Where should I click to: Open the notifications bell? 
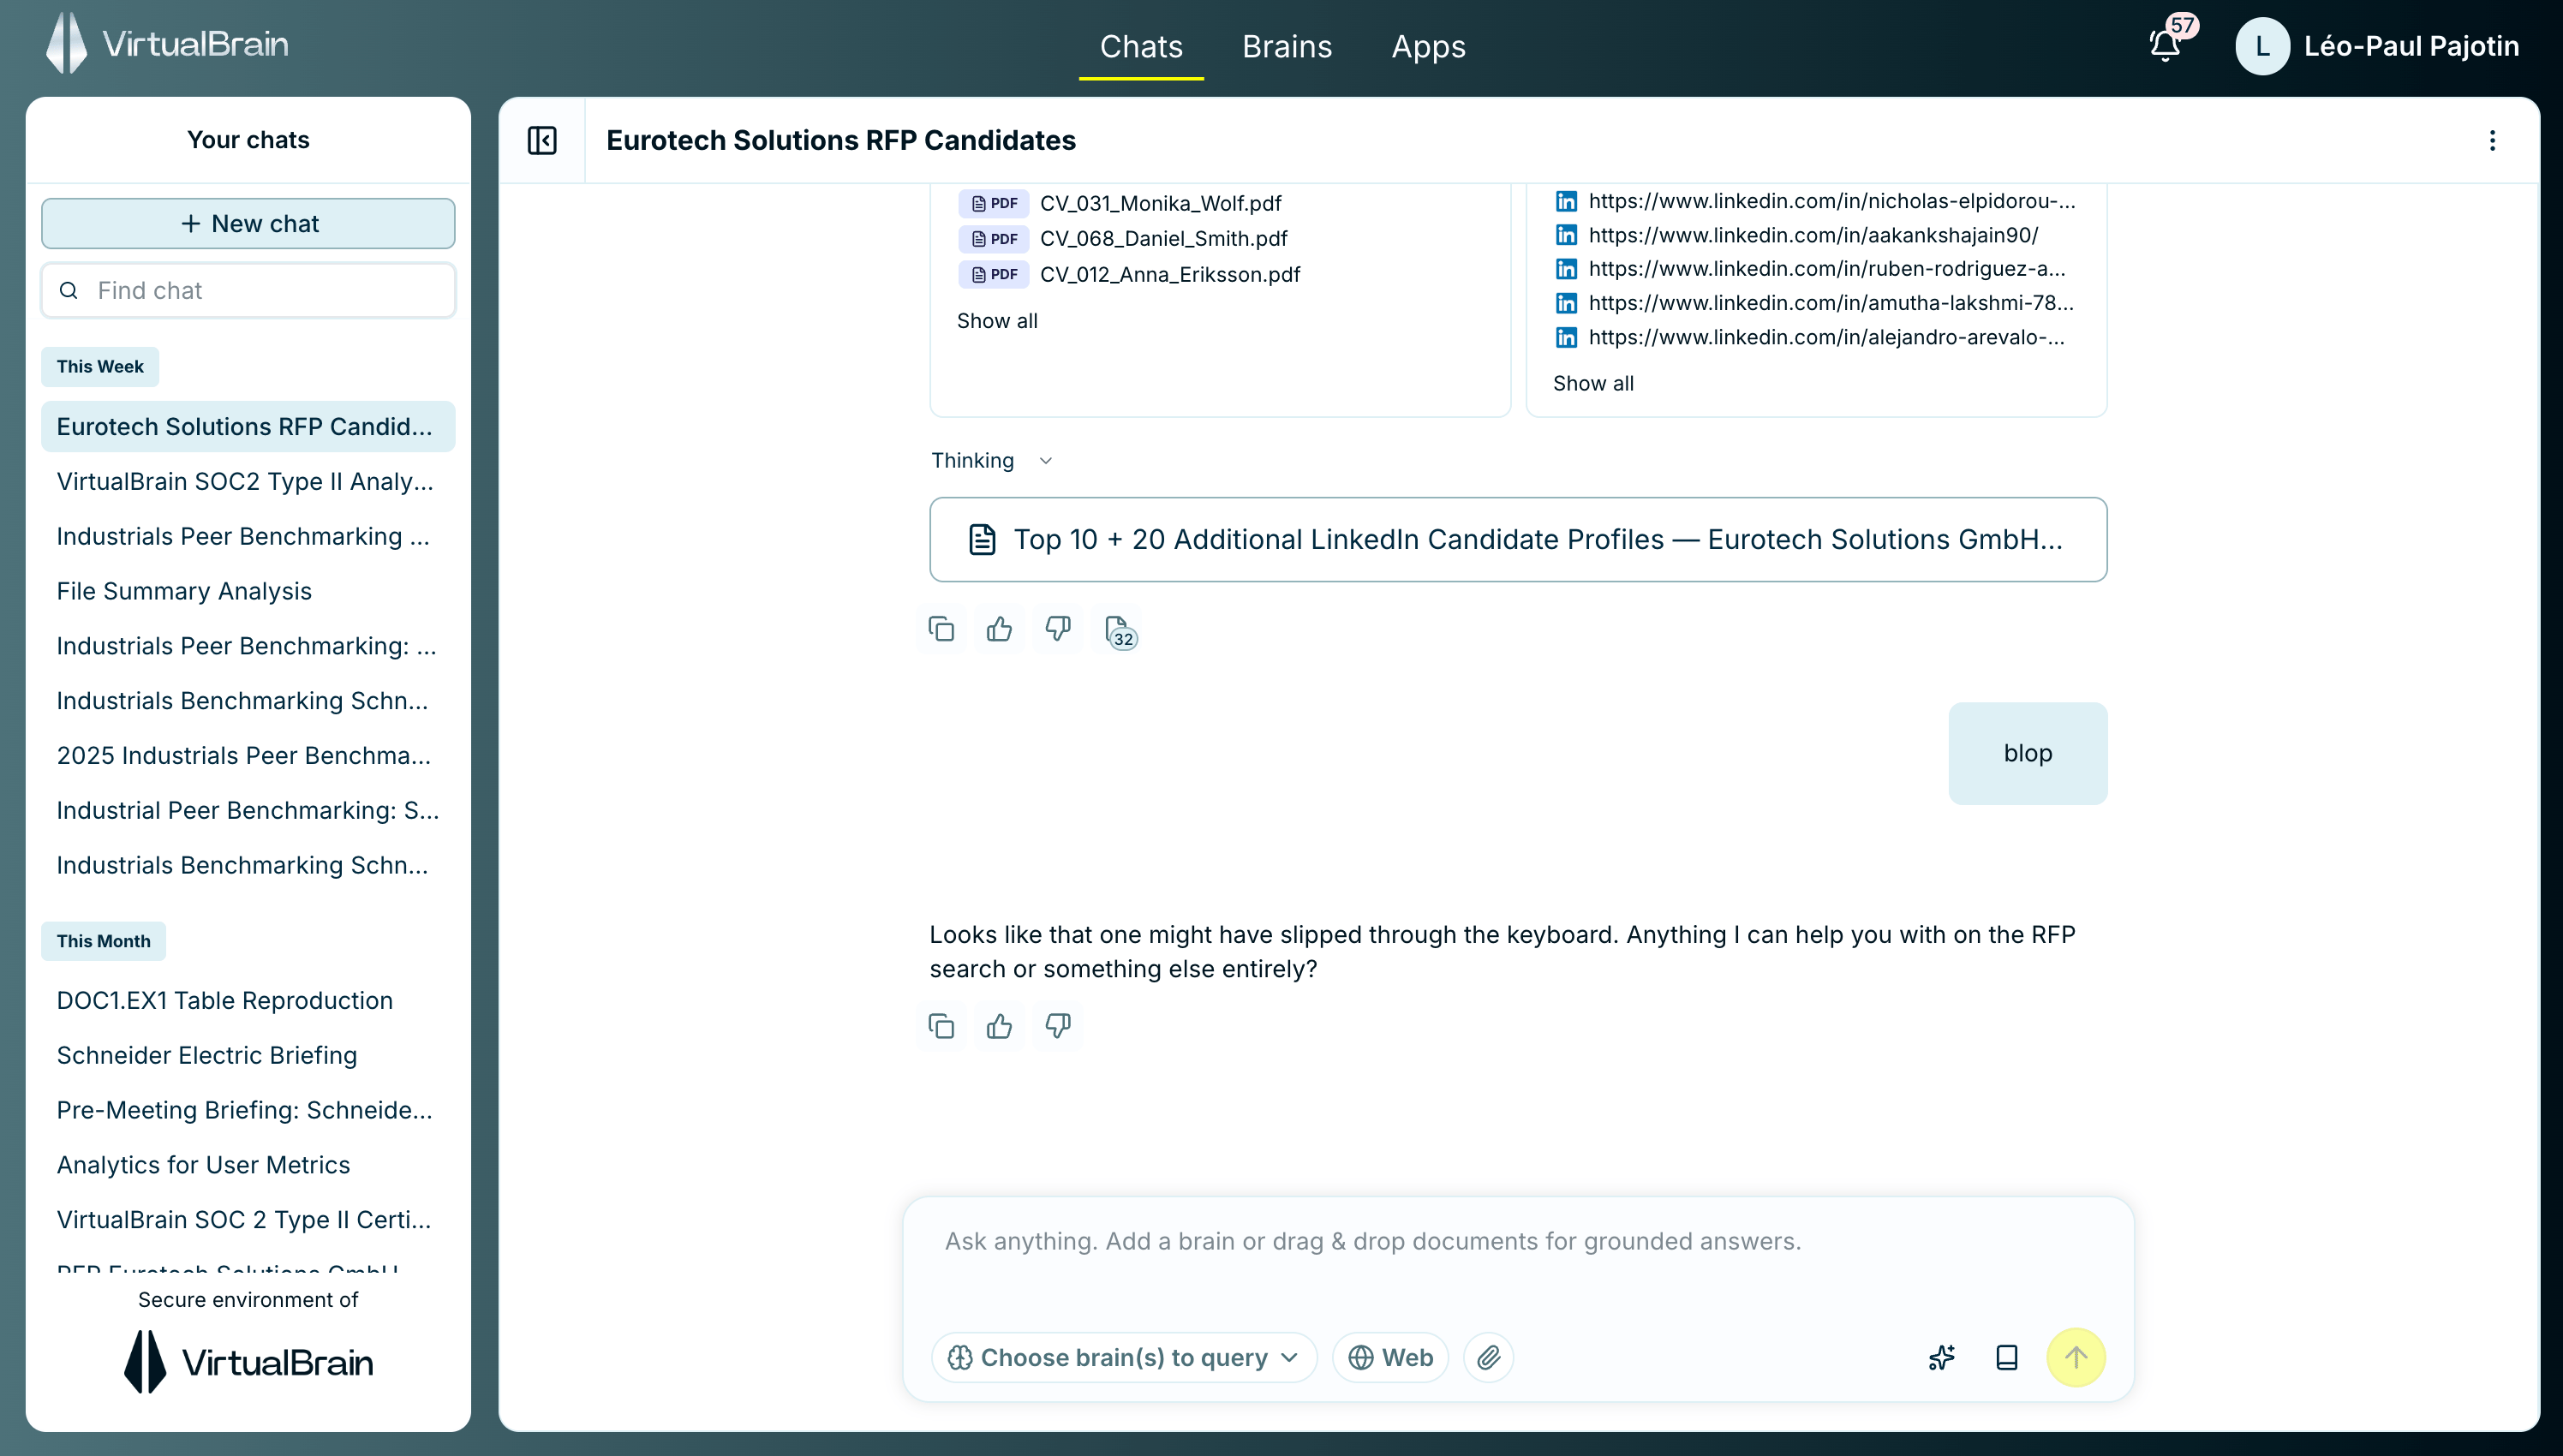[2165, 46]
